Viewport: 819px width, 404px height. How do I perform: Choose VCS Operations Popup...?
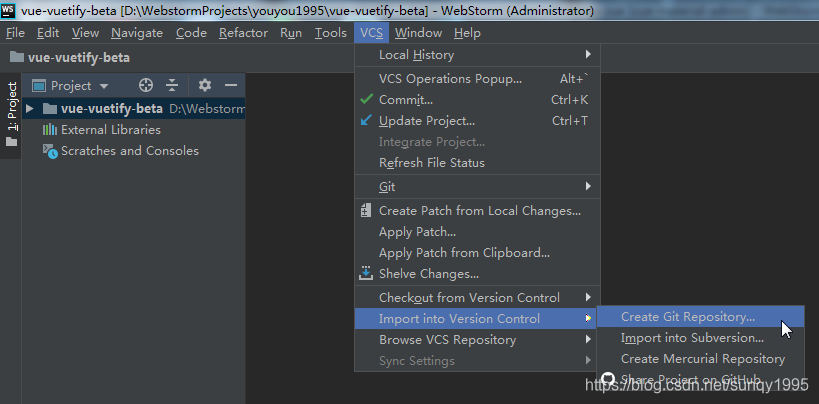click(477, 78)
